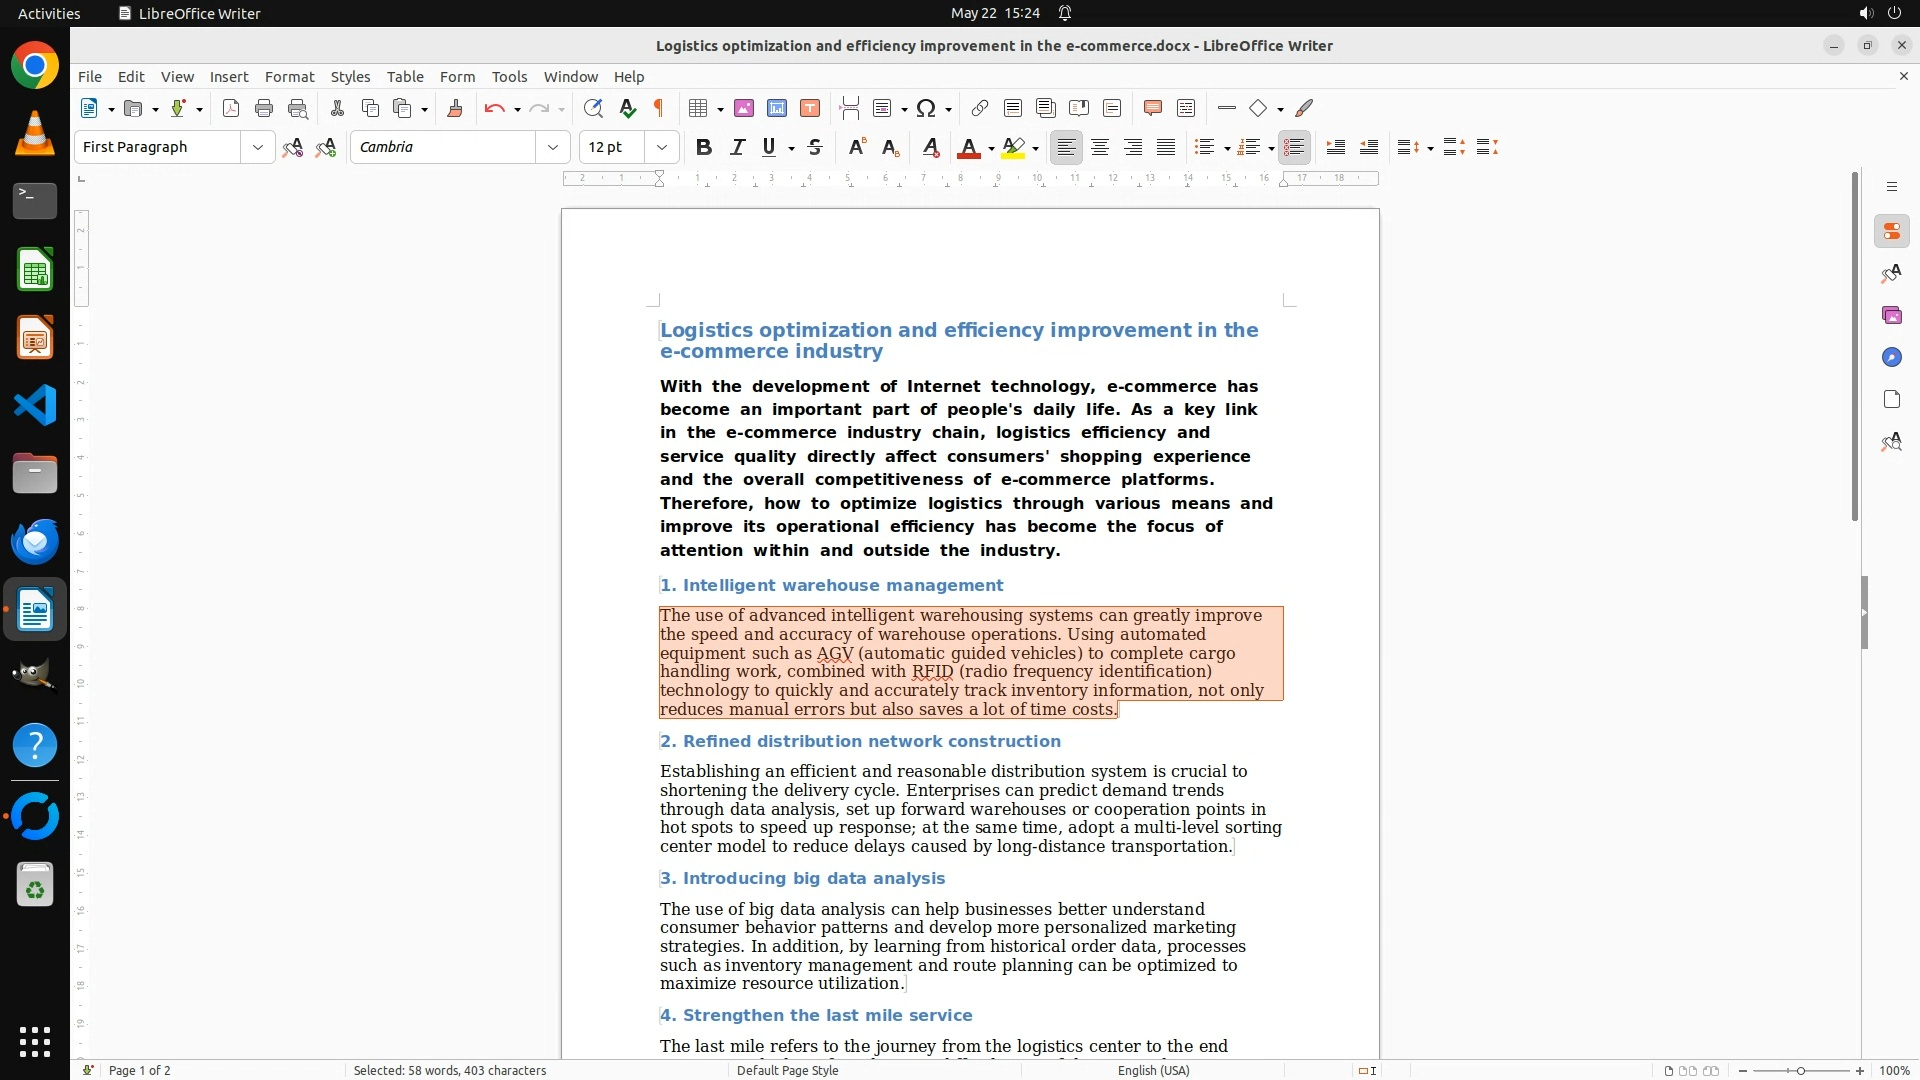Open the Format menu
This screenshot has height=1080, width=1920.
[289, 77]
